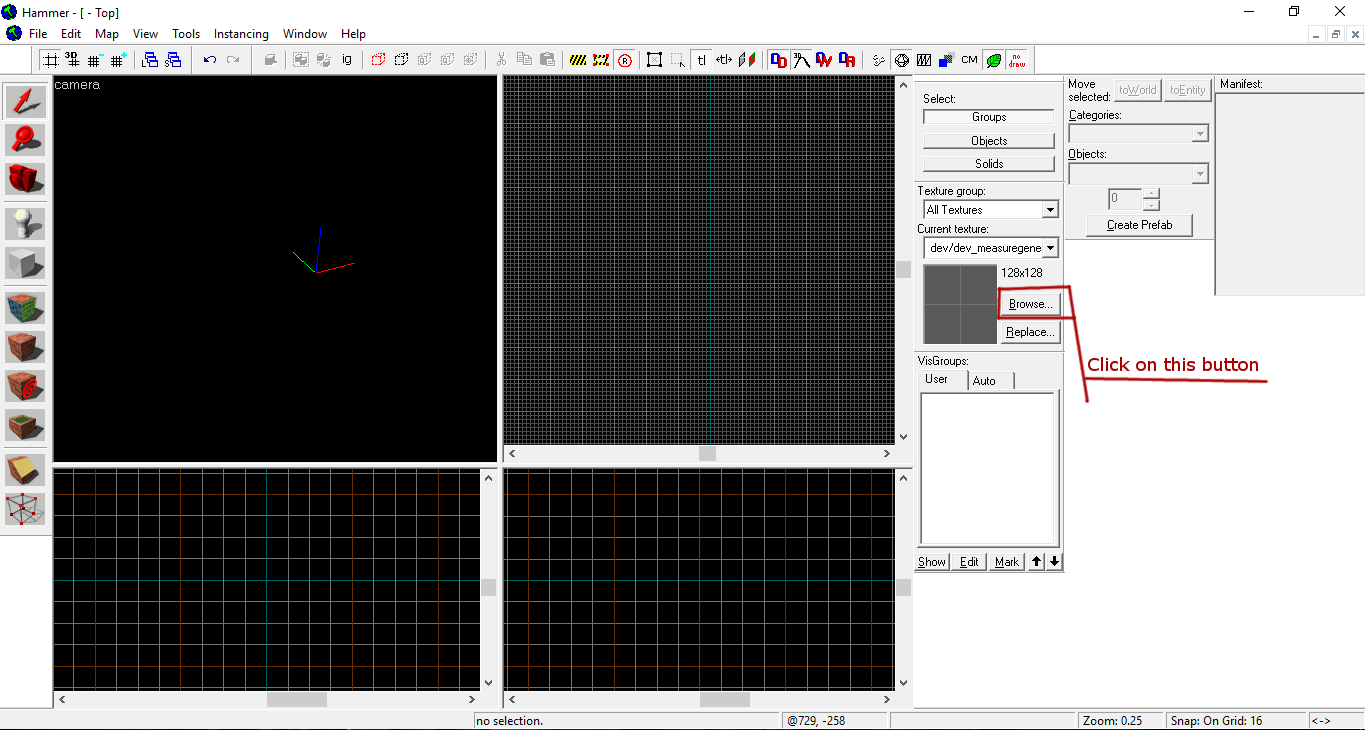
Task: Toggle the 'tl' texture lock button
Action: 701,60
